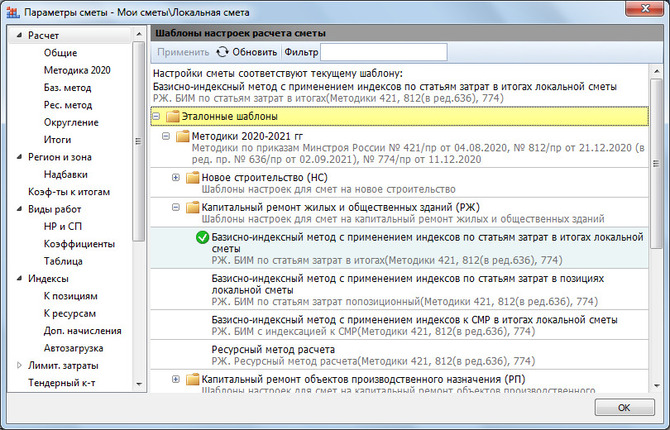Select Регион и зона in the sidebar
This screenshot has height=430, width=670.
click(60, 157)
